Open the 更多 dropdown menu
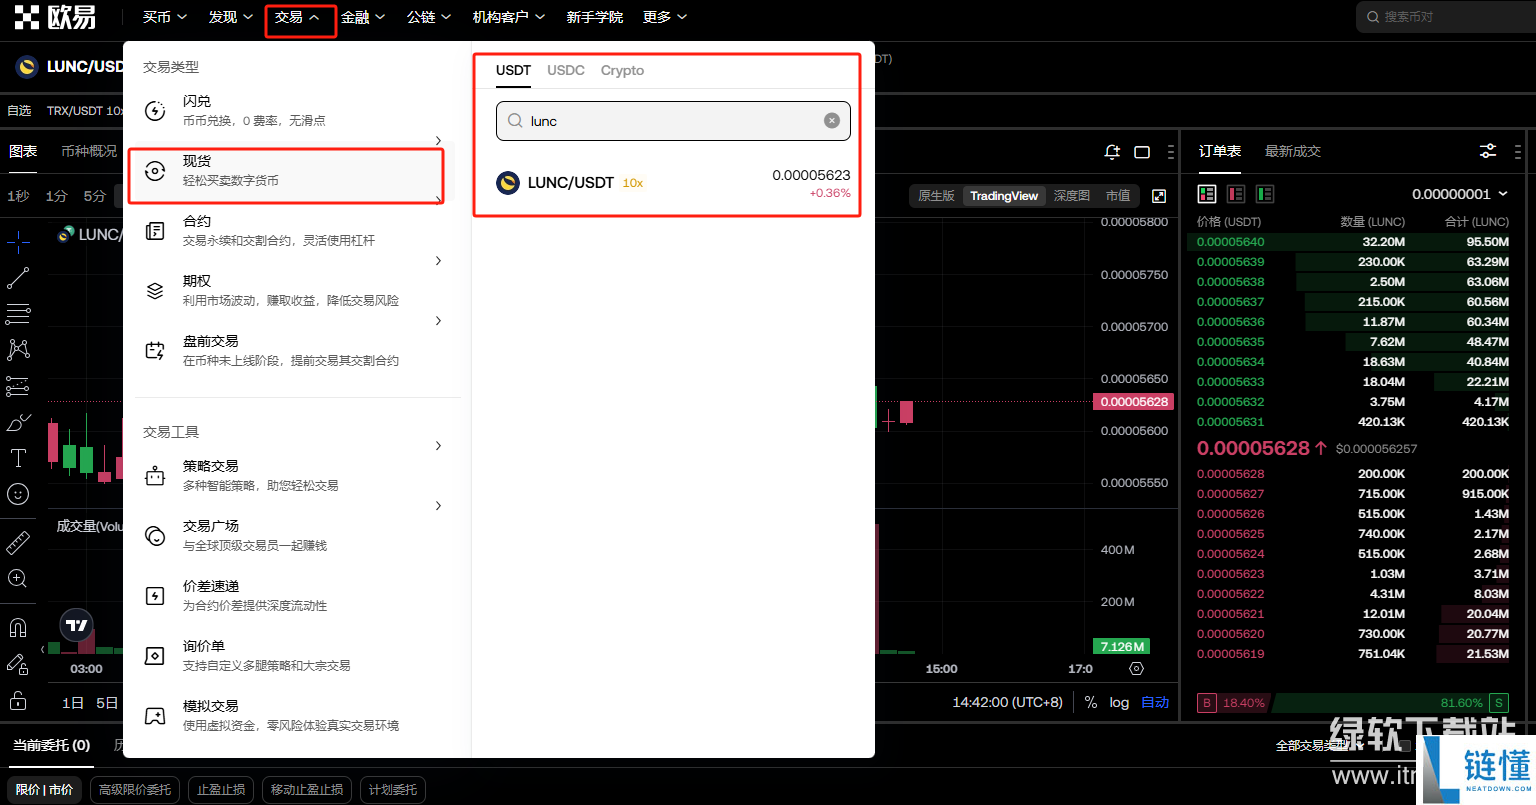1536x805 pixels. pos(665,17)
